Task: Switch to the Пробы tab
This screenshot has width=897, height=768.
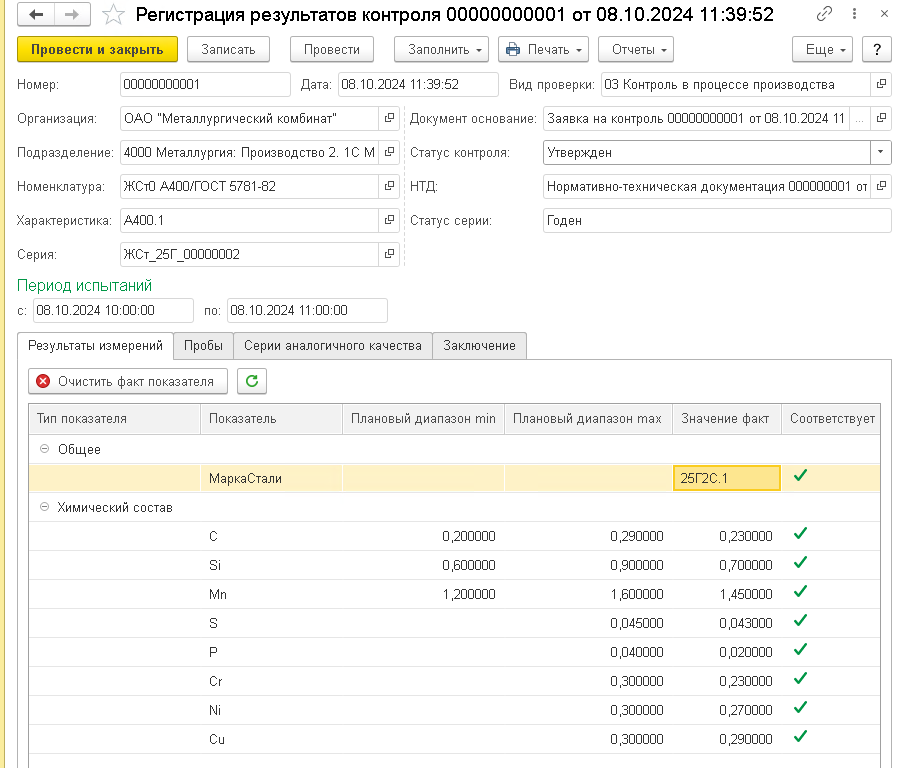Action: [x=203, y=346]
